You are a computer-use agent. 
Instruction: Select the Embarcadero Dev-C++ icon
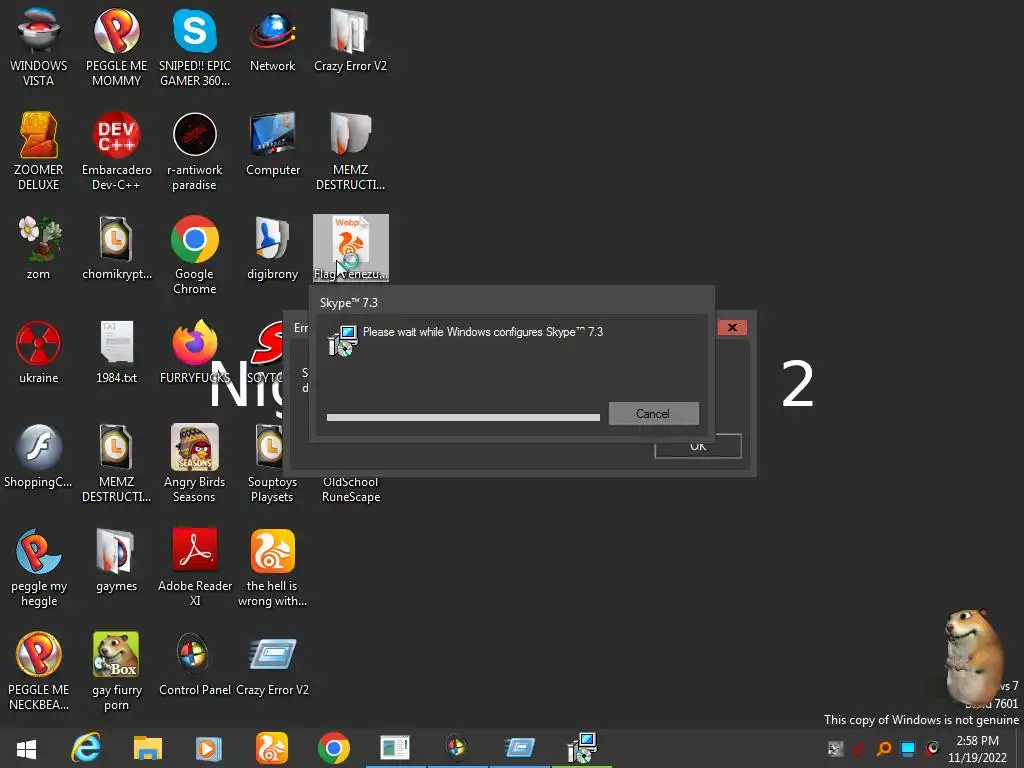click(116, 151)
